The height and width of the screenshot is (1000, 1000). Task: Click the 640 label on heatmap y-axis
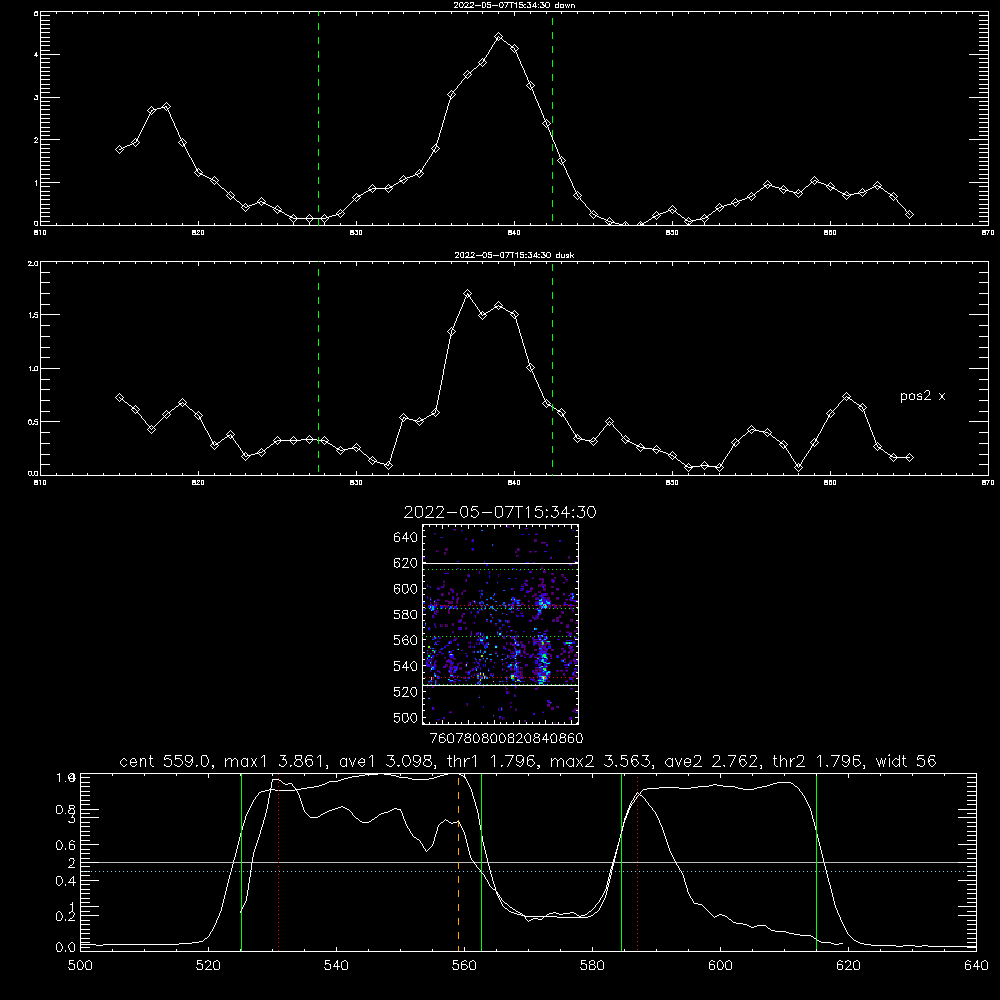coord(405,537)
